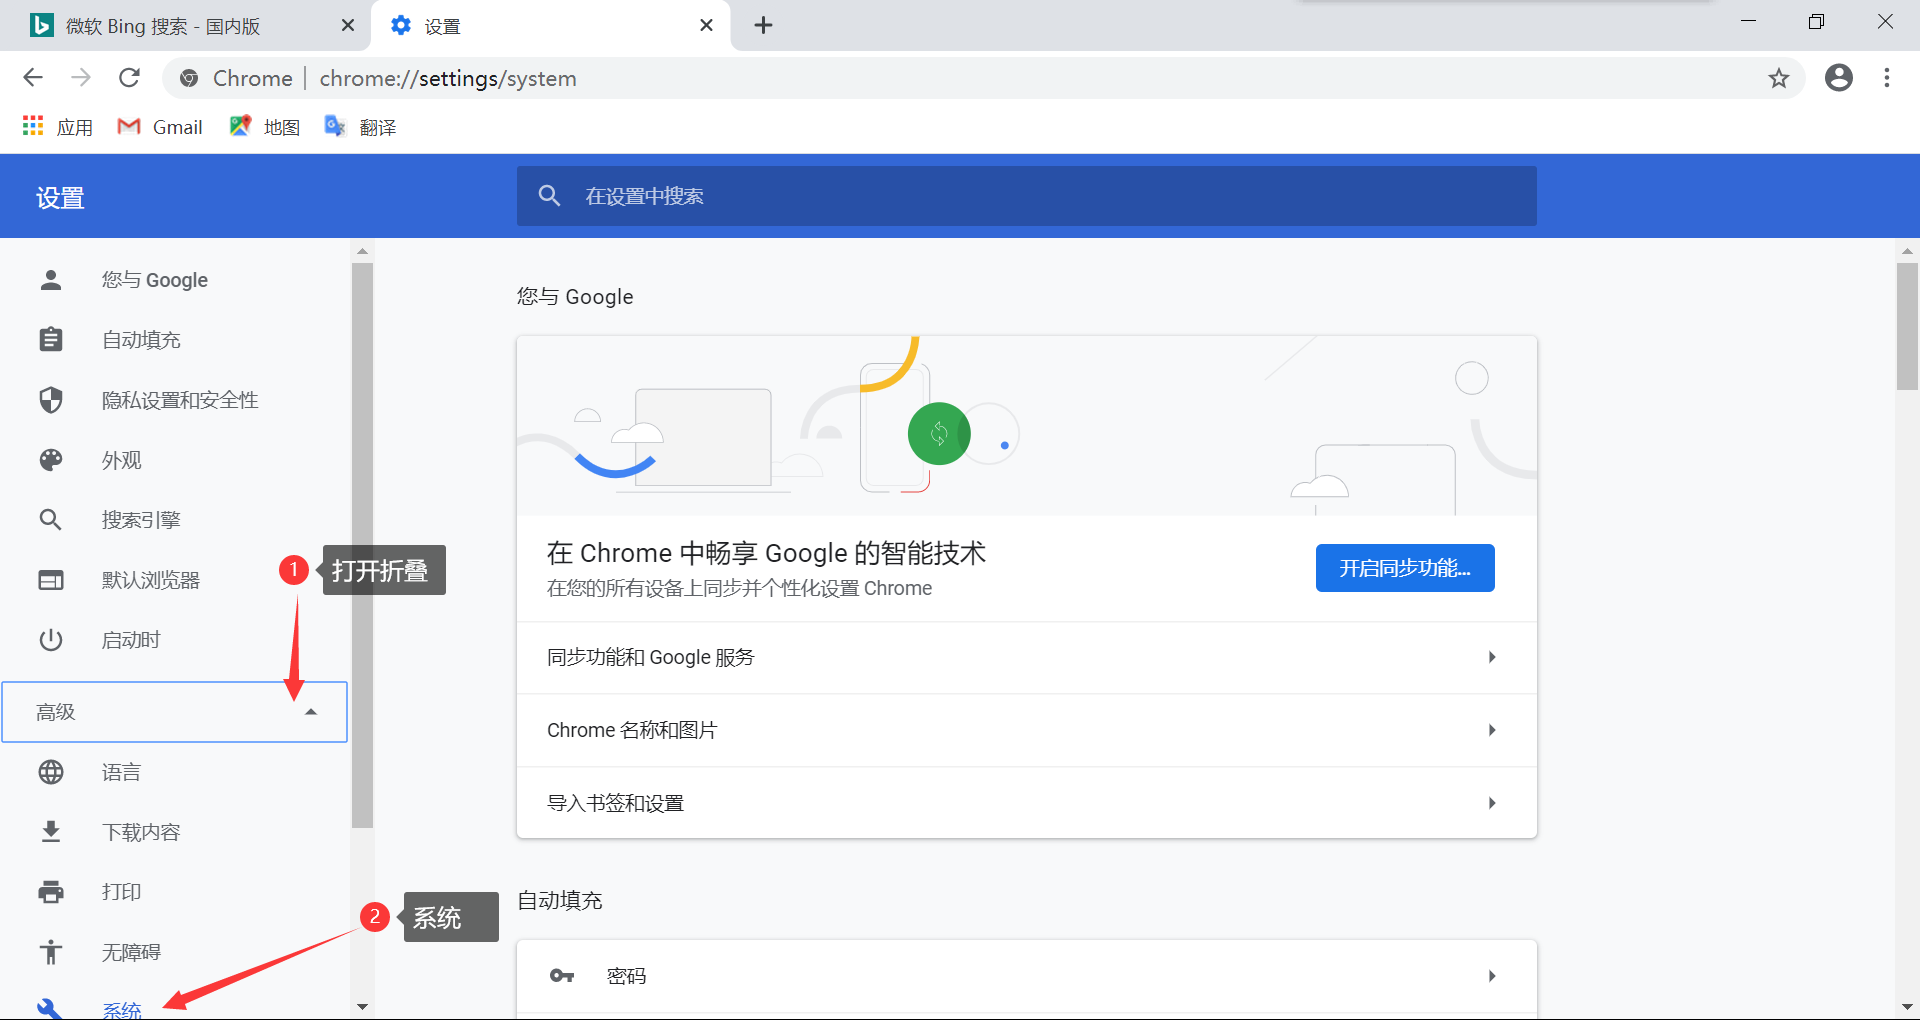Open the Chrome three-dot menu

pos(1888,78)
